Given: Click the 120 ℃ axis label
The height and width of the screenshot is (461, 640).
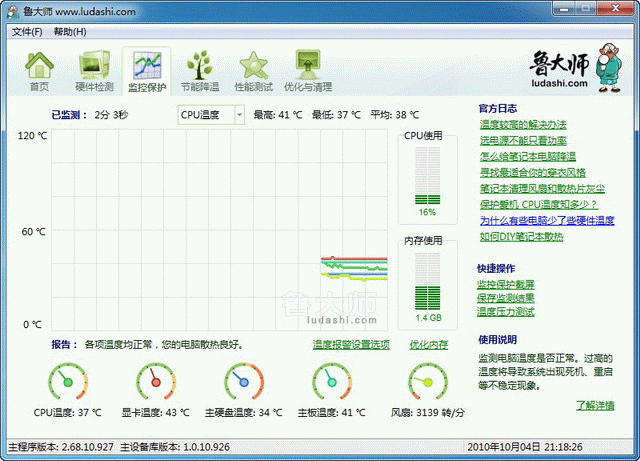Looking at the screenshot, I should [x=33, y=136].
